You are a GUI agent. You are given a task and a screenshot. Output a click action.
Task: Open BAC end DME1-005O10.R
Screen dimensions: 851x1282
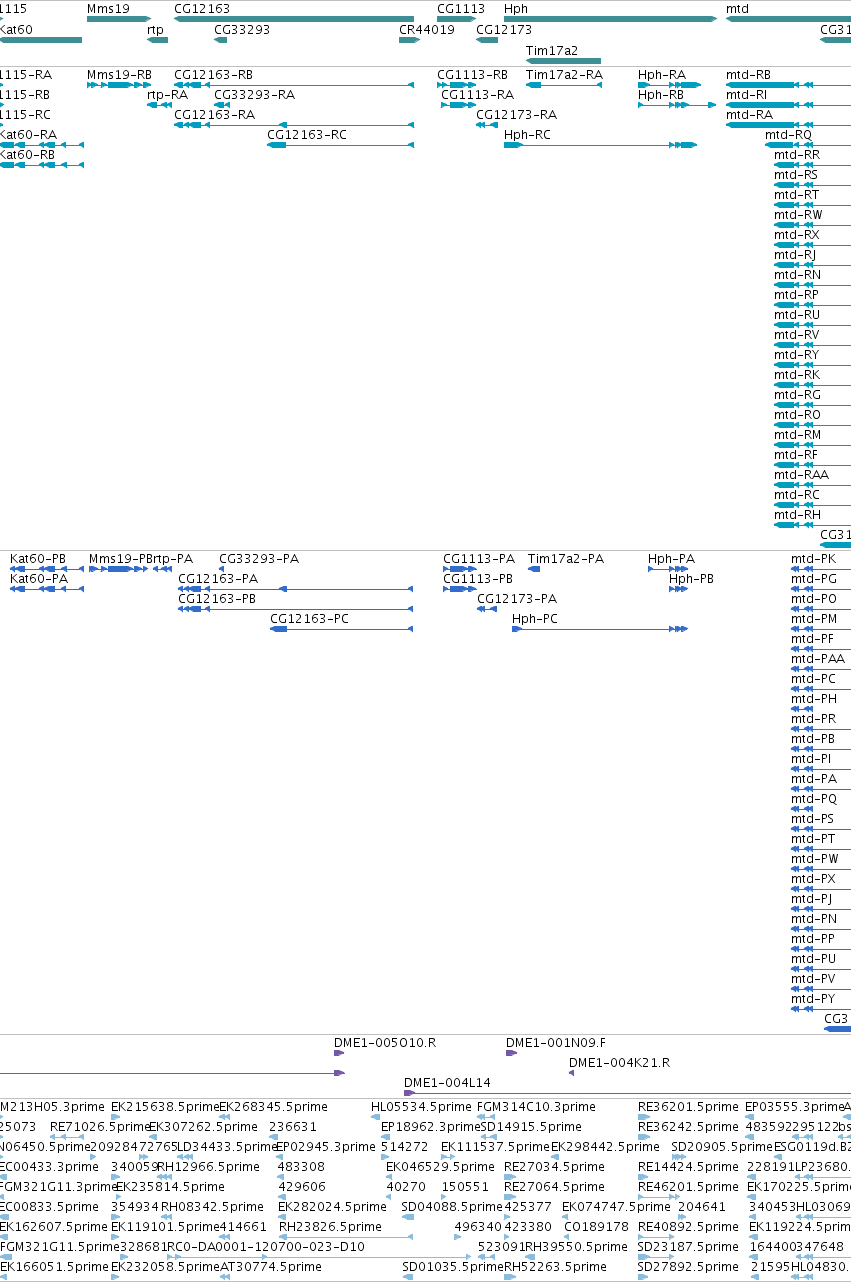tap(385, 1043)
